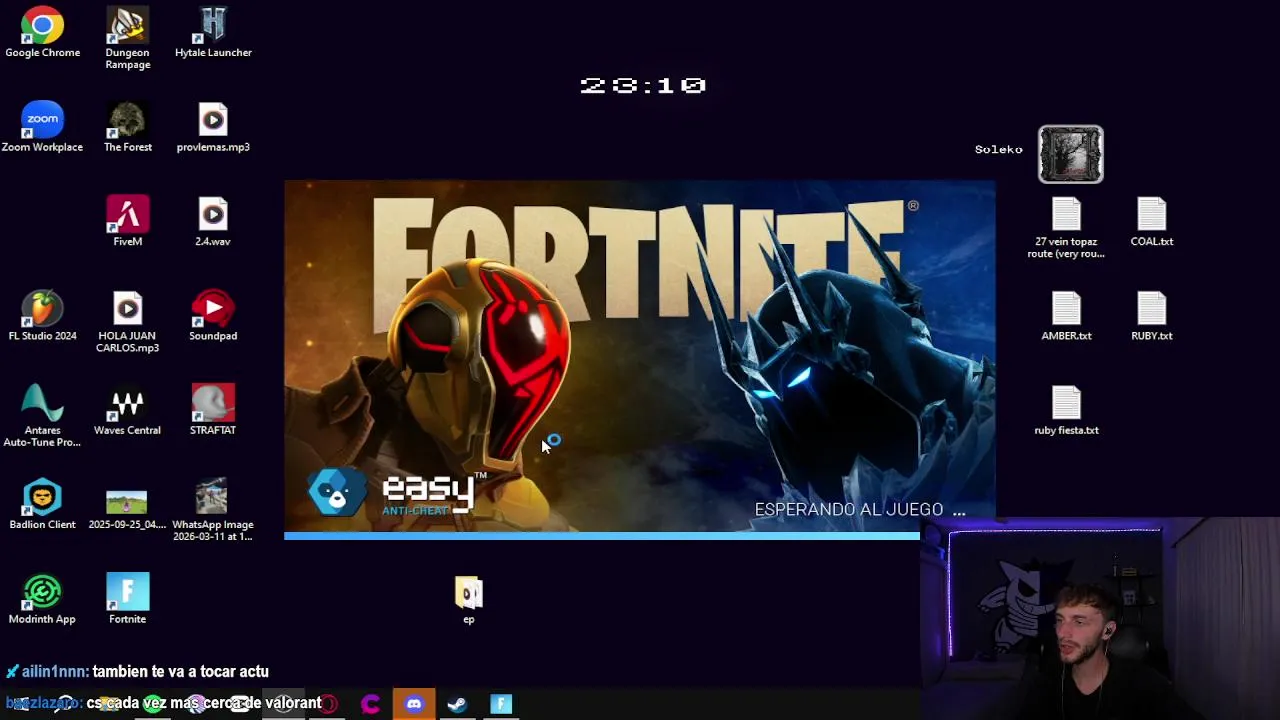The width and height of the screenshot is (1280, 720).
Task: Select the STRAFTAT game icon
Action: click(213, 410)
